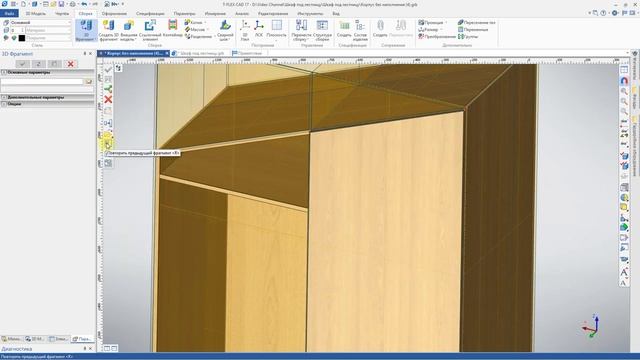Image resolution: width=640 pixels, height=360 pixels.
Task: Open the Переменные tool
Action: tap(473, 29)
